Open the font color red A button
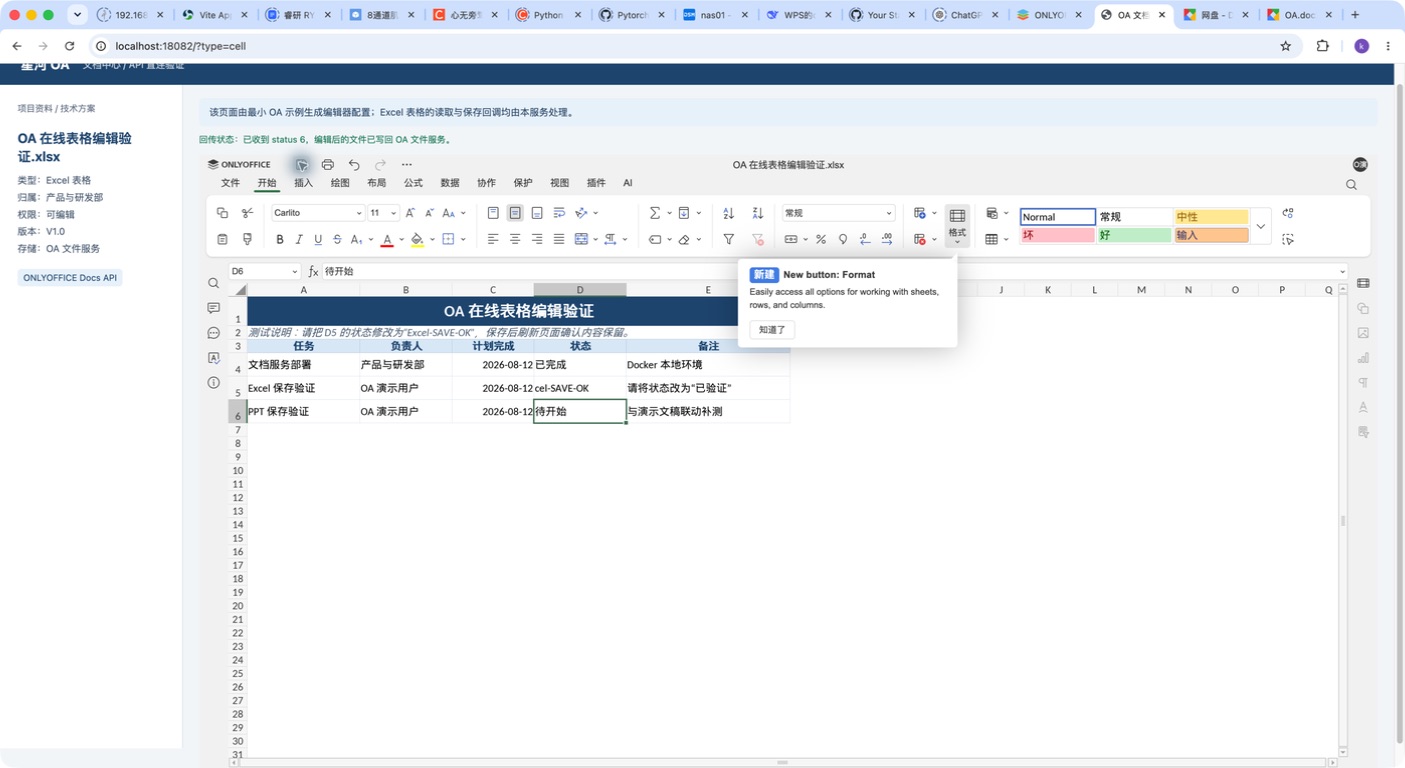The height and width of the screenshot is (768, 1405). click(387, 239)
